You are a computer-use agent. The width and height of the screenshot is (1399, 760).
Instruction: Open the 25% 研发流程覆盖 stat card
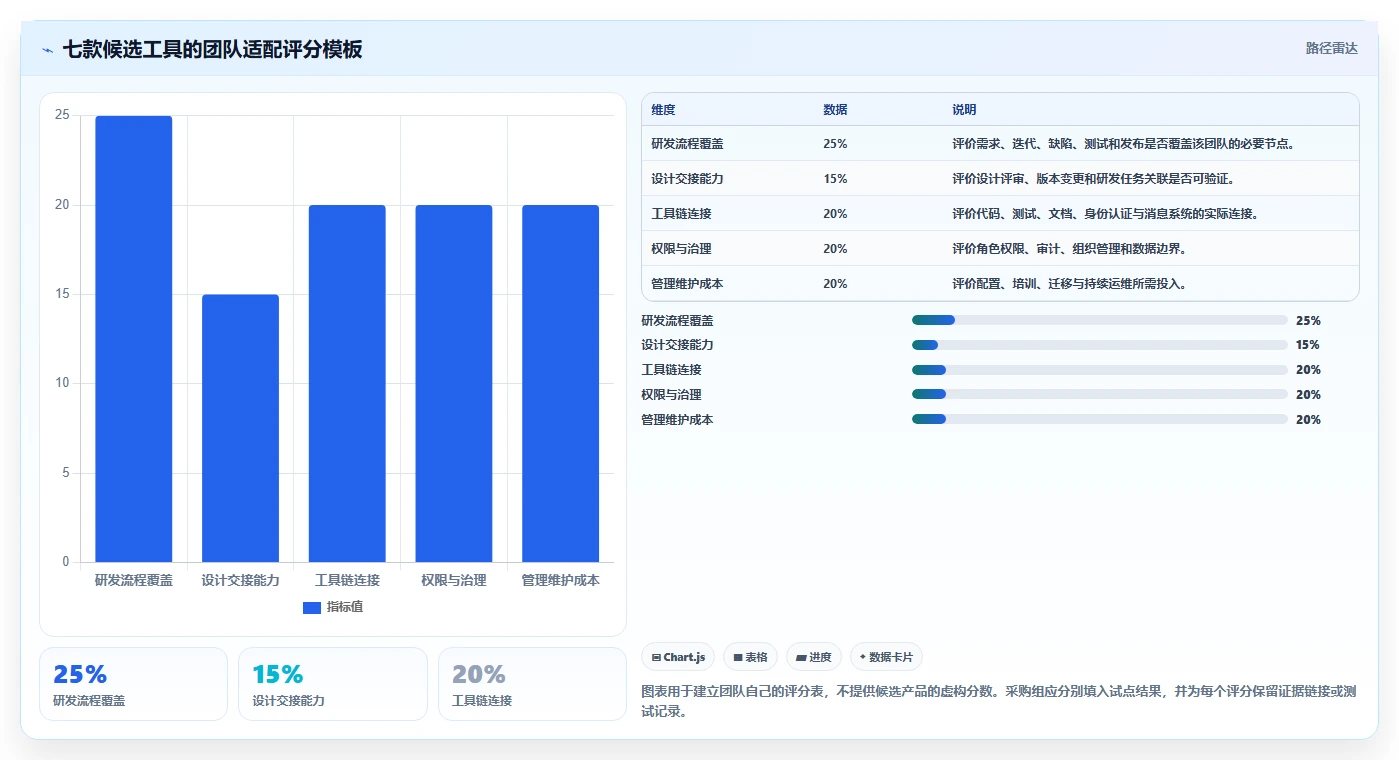coord(133,684)
